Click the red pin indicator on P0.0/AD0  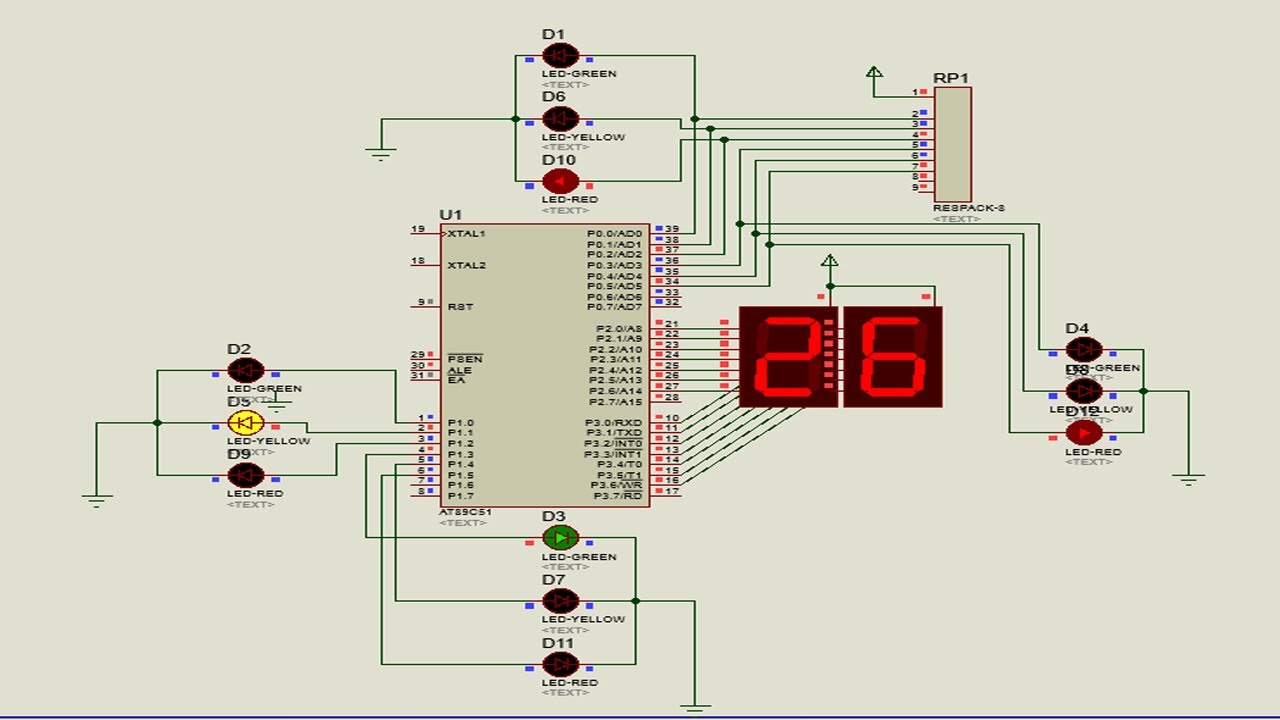point(659,227)
